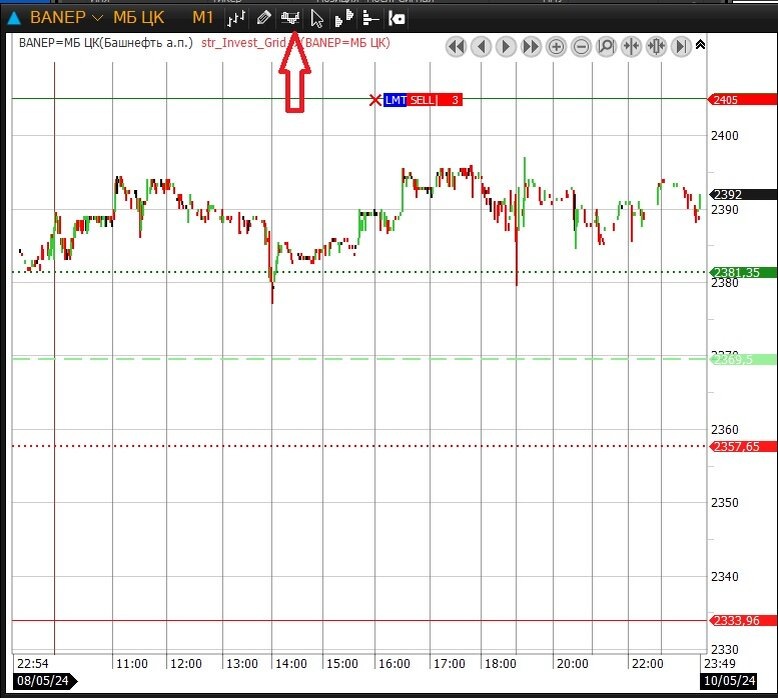Screen dimensions: 778x698
Task: Fast-forward the chart (double right arrows)
Action: 531,47
